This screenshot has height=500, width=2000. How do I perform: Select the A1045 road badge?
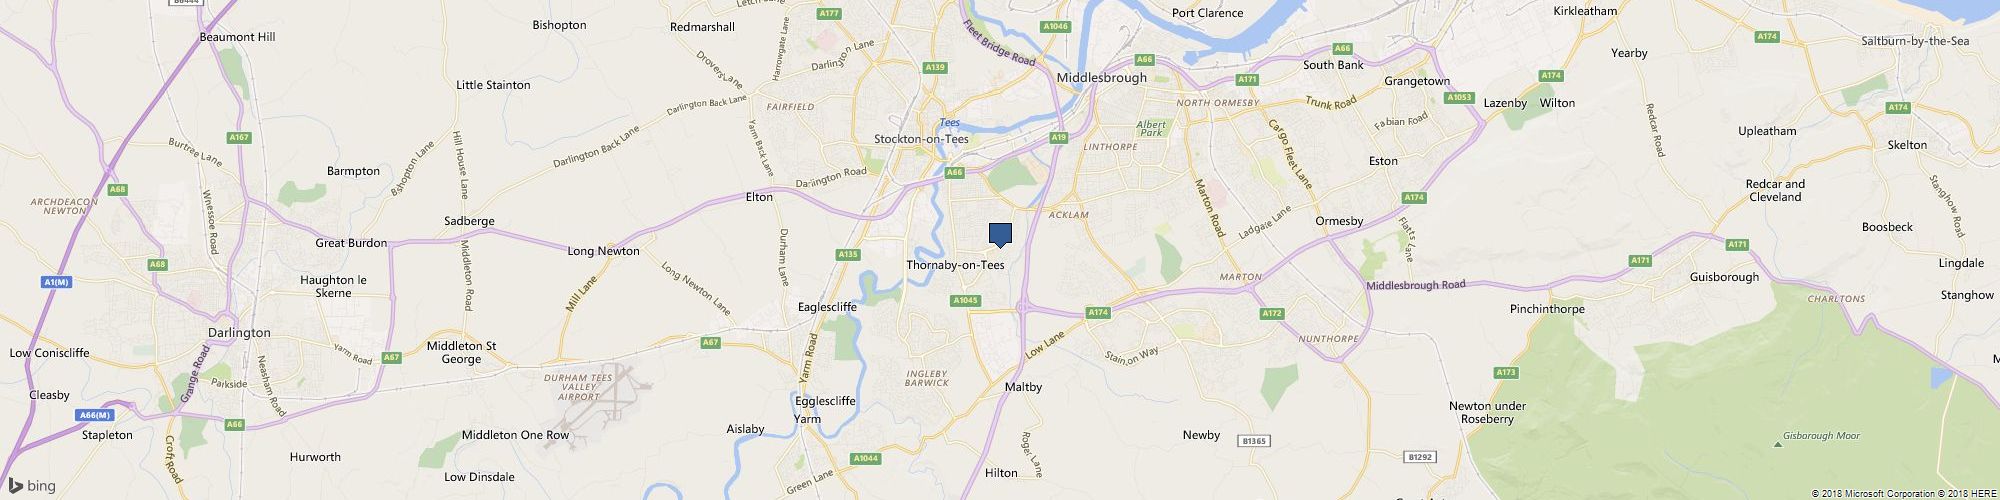coord(965,300)
